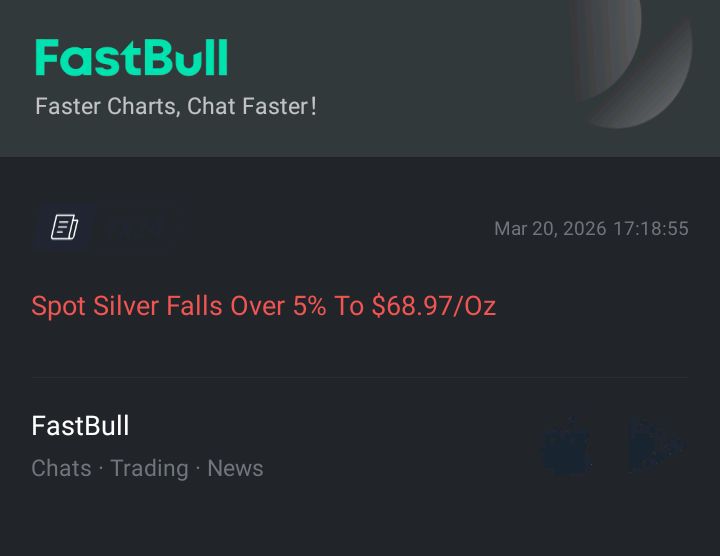The image size is (720, 556).
Task: Click the "Faster Charts, Chat Faster!" tagline
Action: point(176,106)
